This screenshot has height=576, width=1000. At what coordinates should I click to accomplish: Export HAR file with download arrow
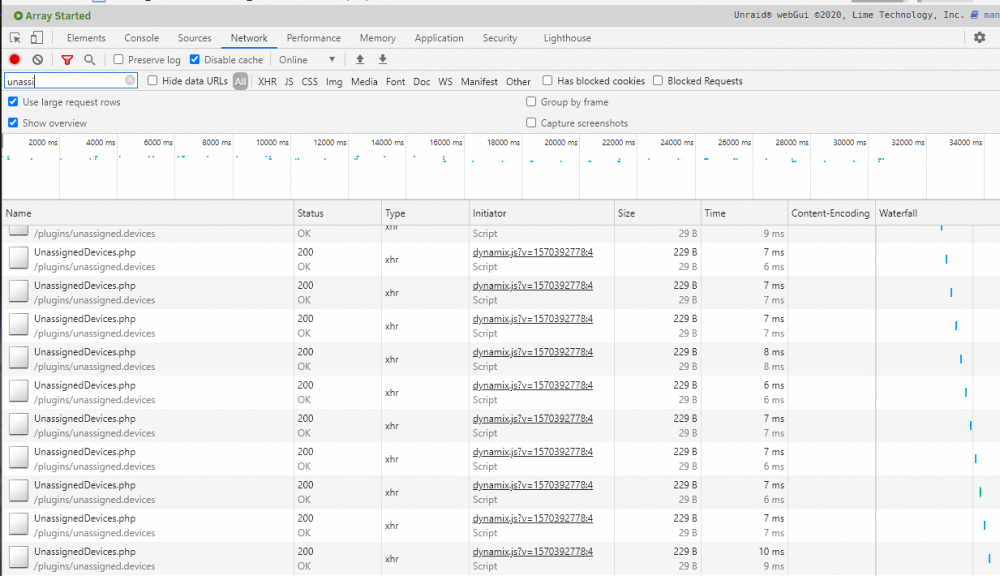tap(383, 59)
